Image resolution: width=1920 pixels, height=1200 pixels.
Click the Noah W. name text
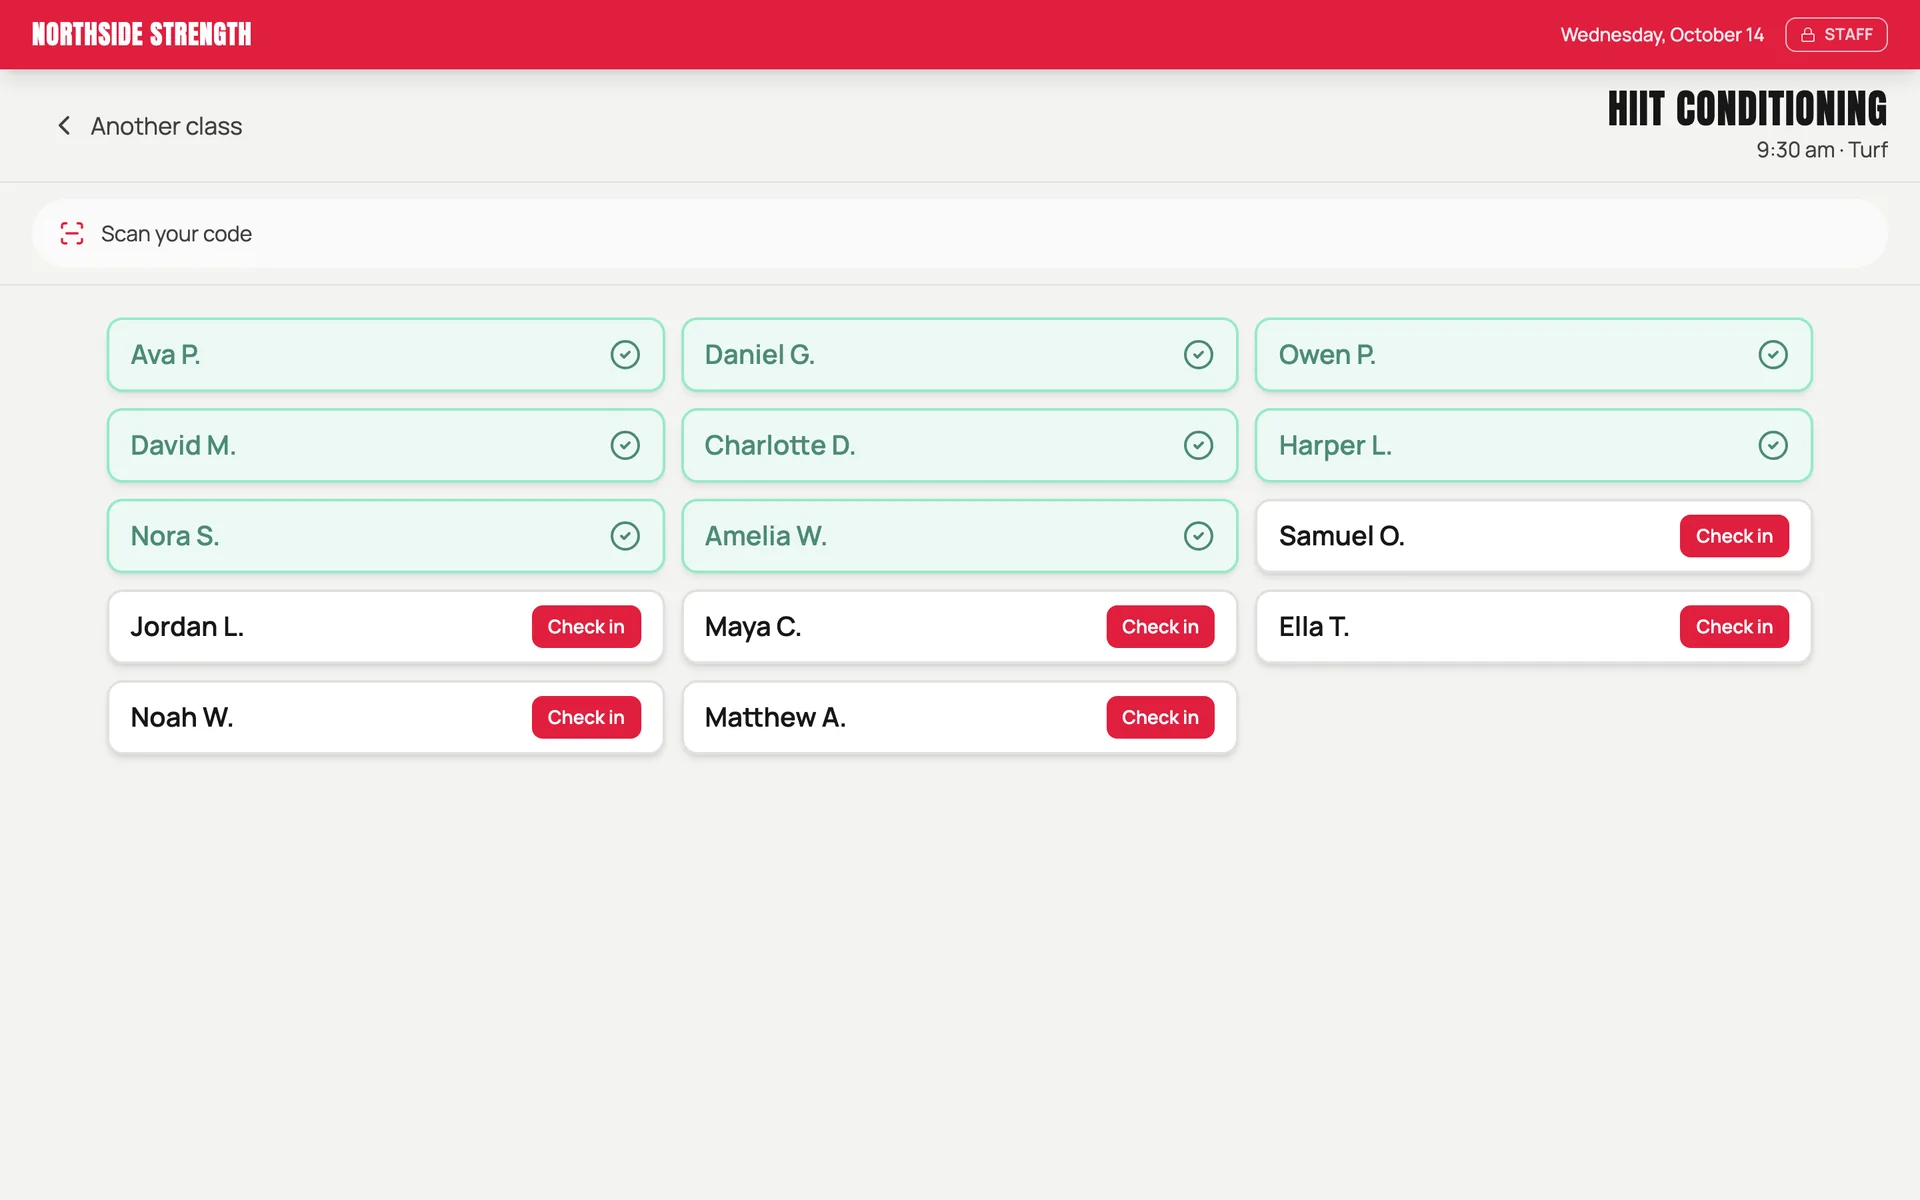click(182, 717)
